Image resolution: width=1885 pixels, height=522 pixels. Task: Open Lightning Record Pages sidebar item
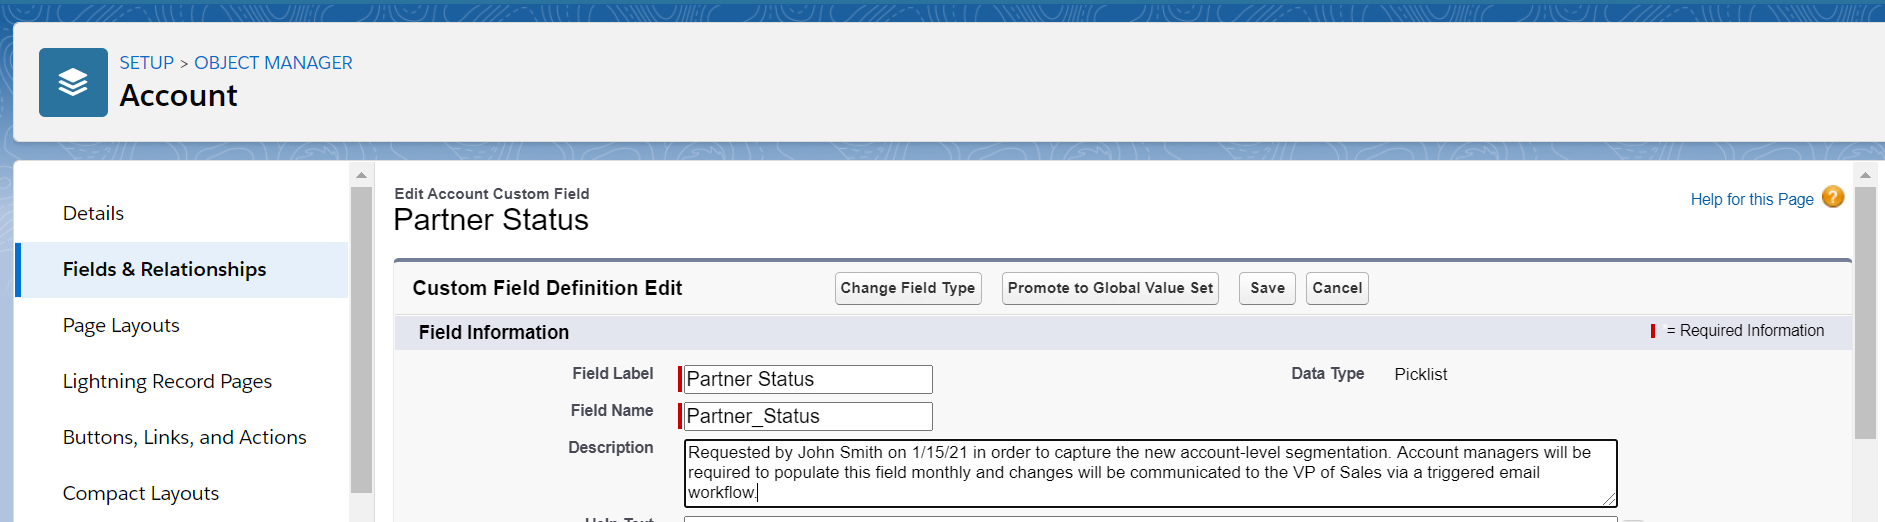point(167,381)
